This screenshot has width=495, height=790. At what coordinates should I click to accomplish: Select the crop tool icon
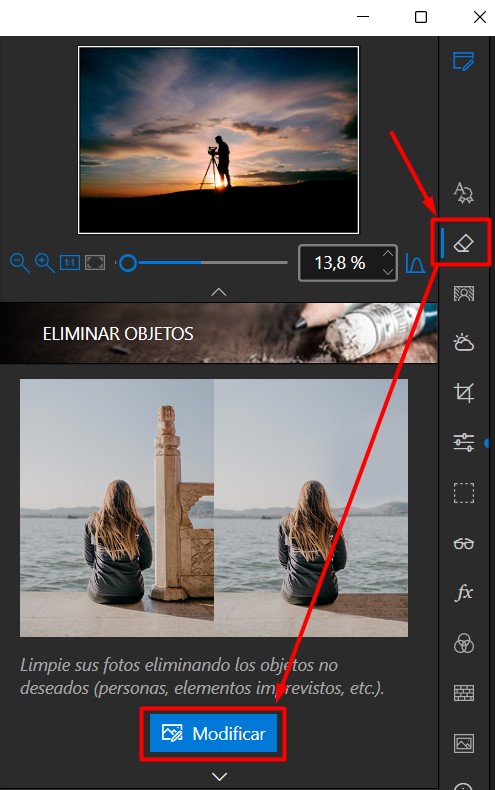[464, 392]
